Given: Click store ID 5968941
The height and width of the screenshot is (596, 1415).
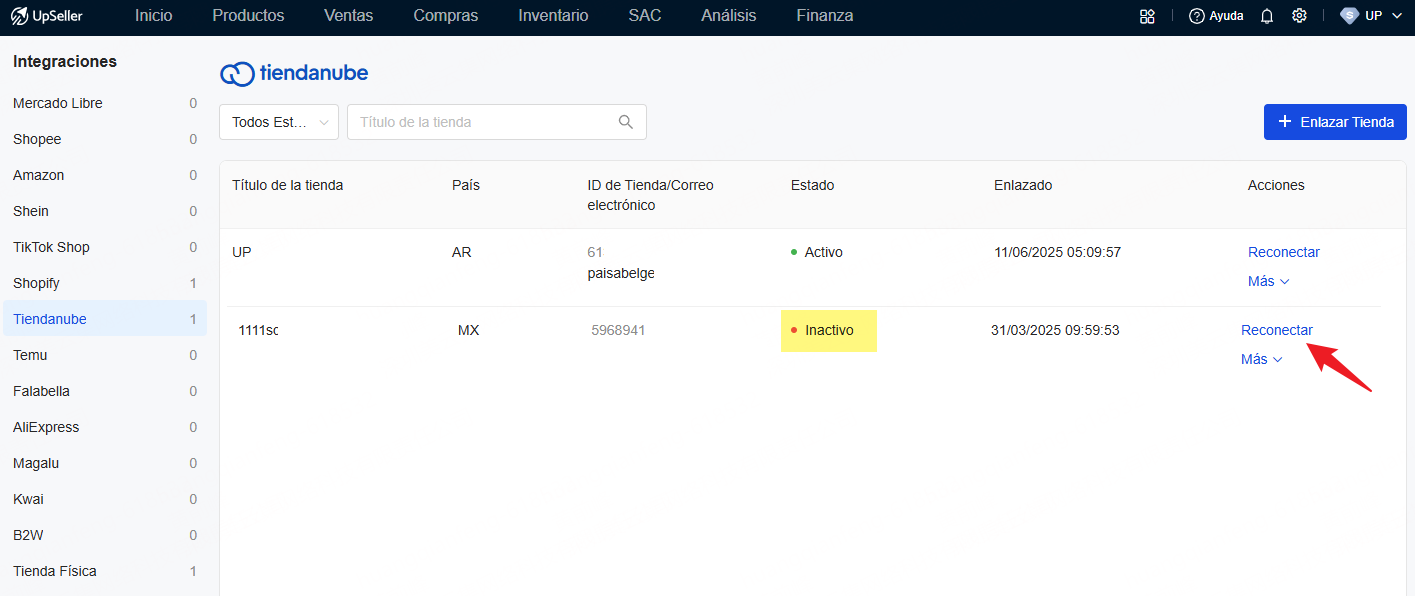Looking at the screenshot, I should coord(618,330).
